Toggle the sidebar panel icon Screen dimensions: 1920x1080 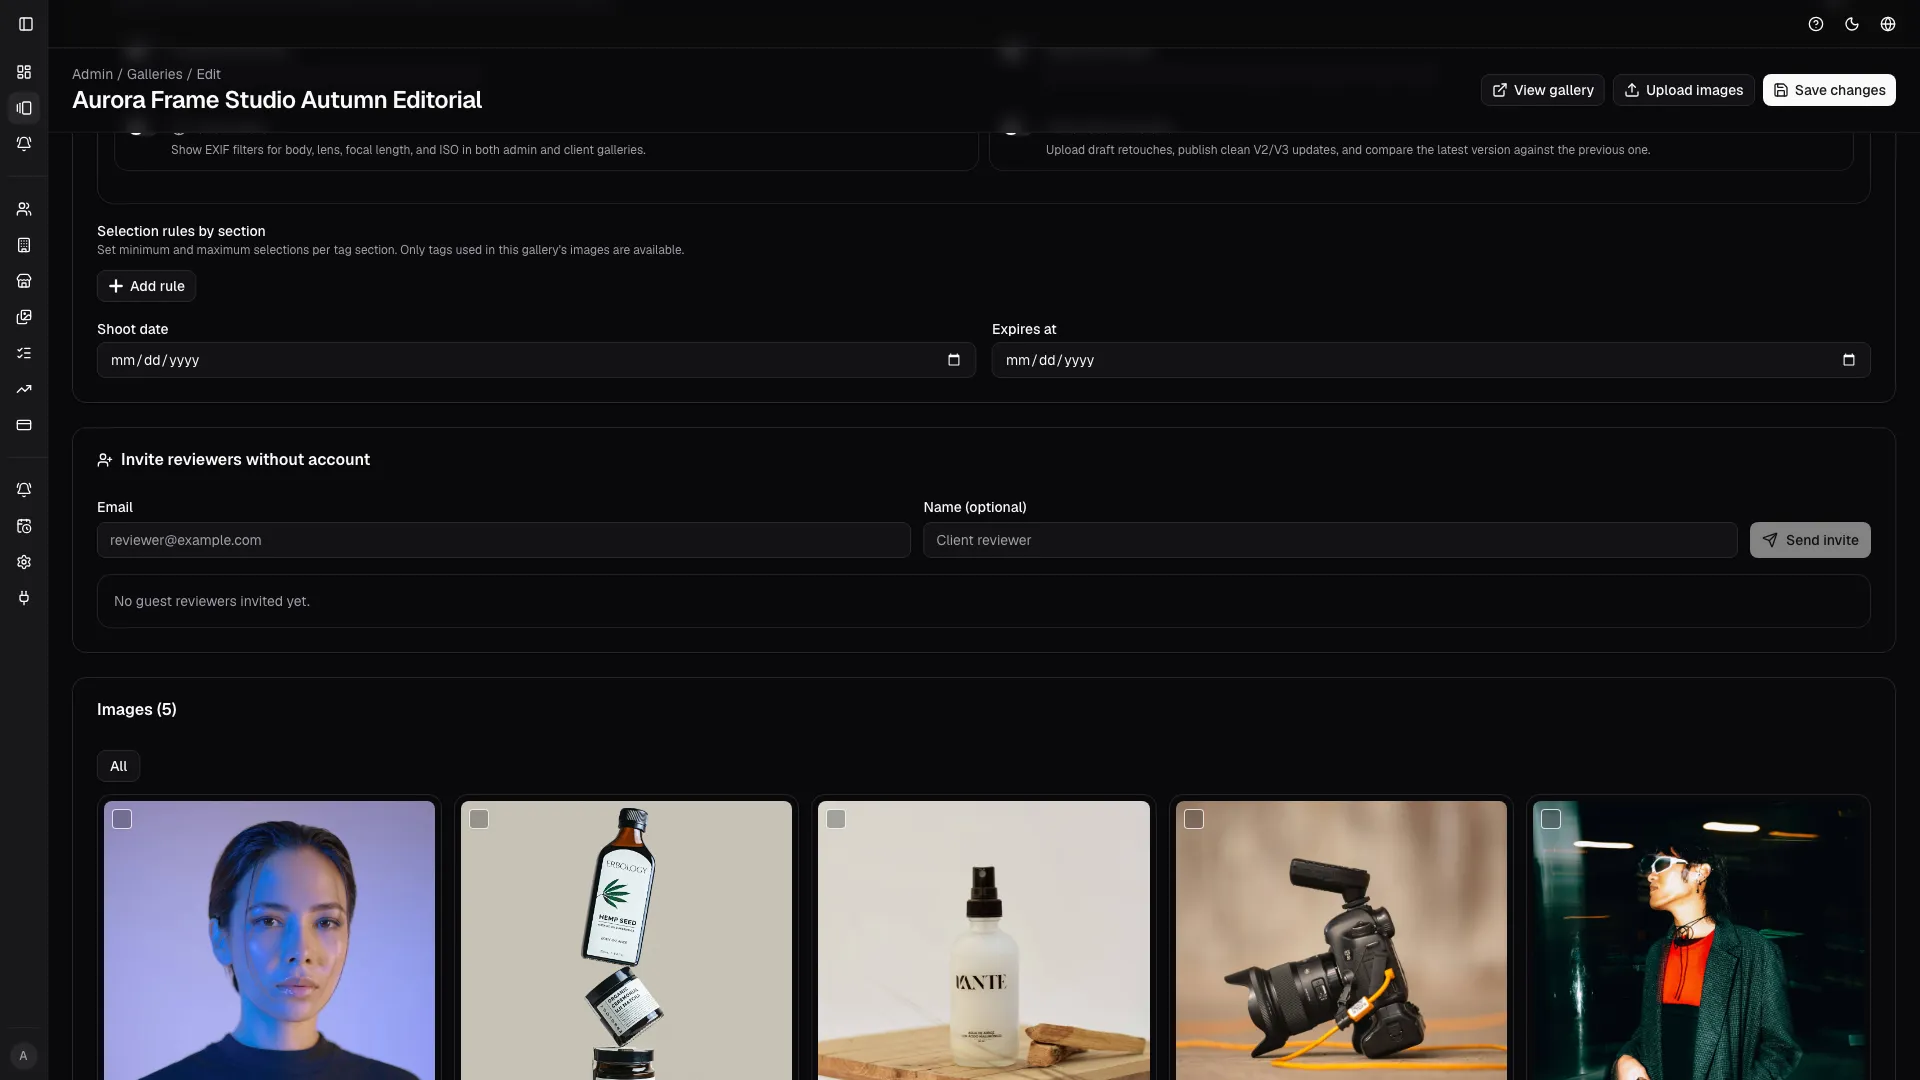[26, 24]
